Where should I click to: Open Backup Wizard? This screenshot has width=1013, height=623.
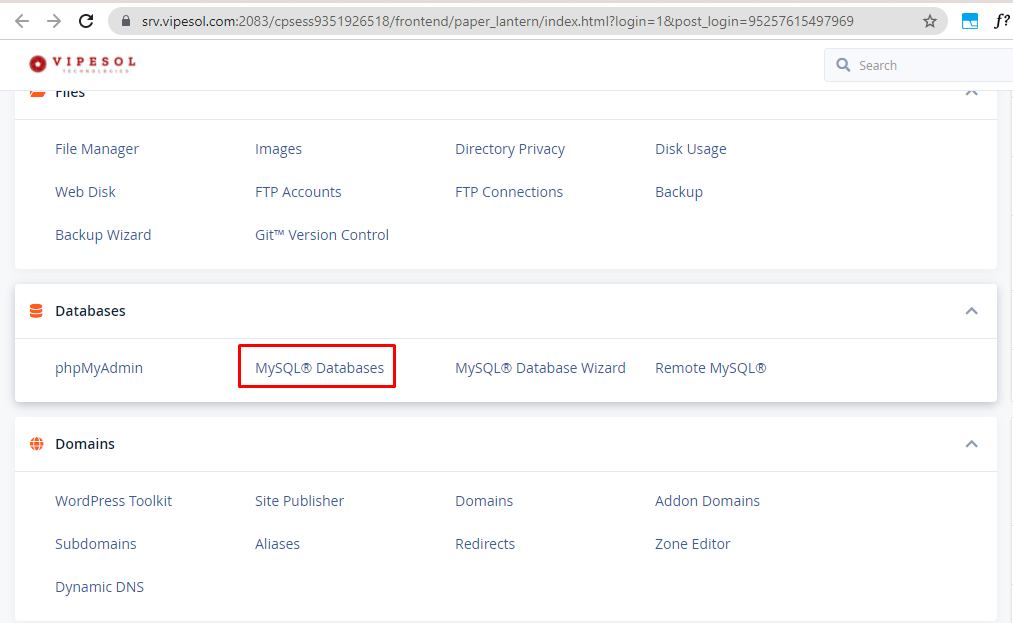103,235
